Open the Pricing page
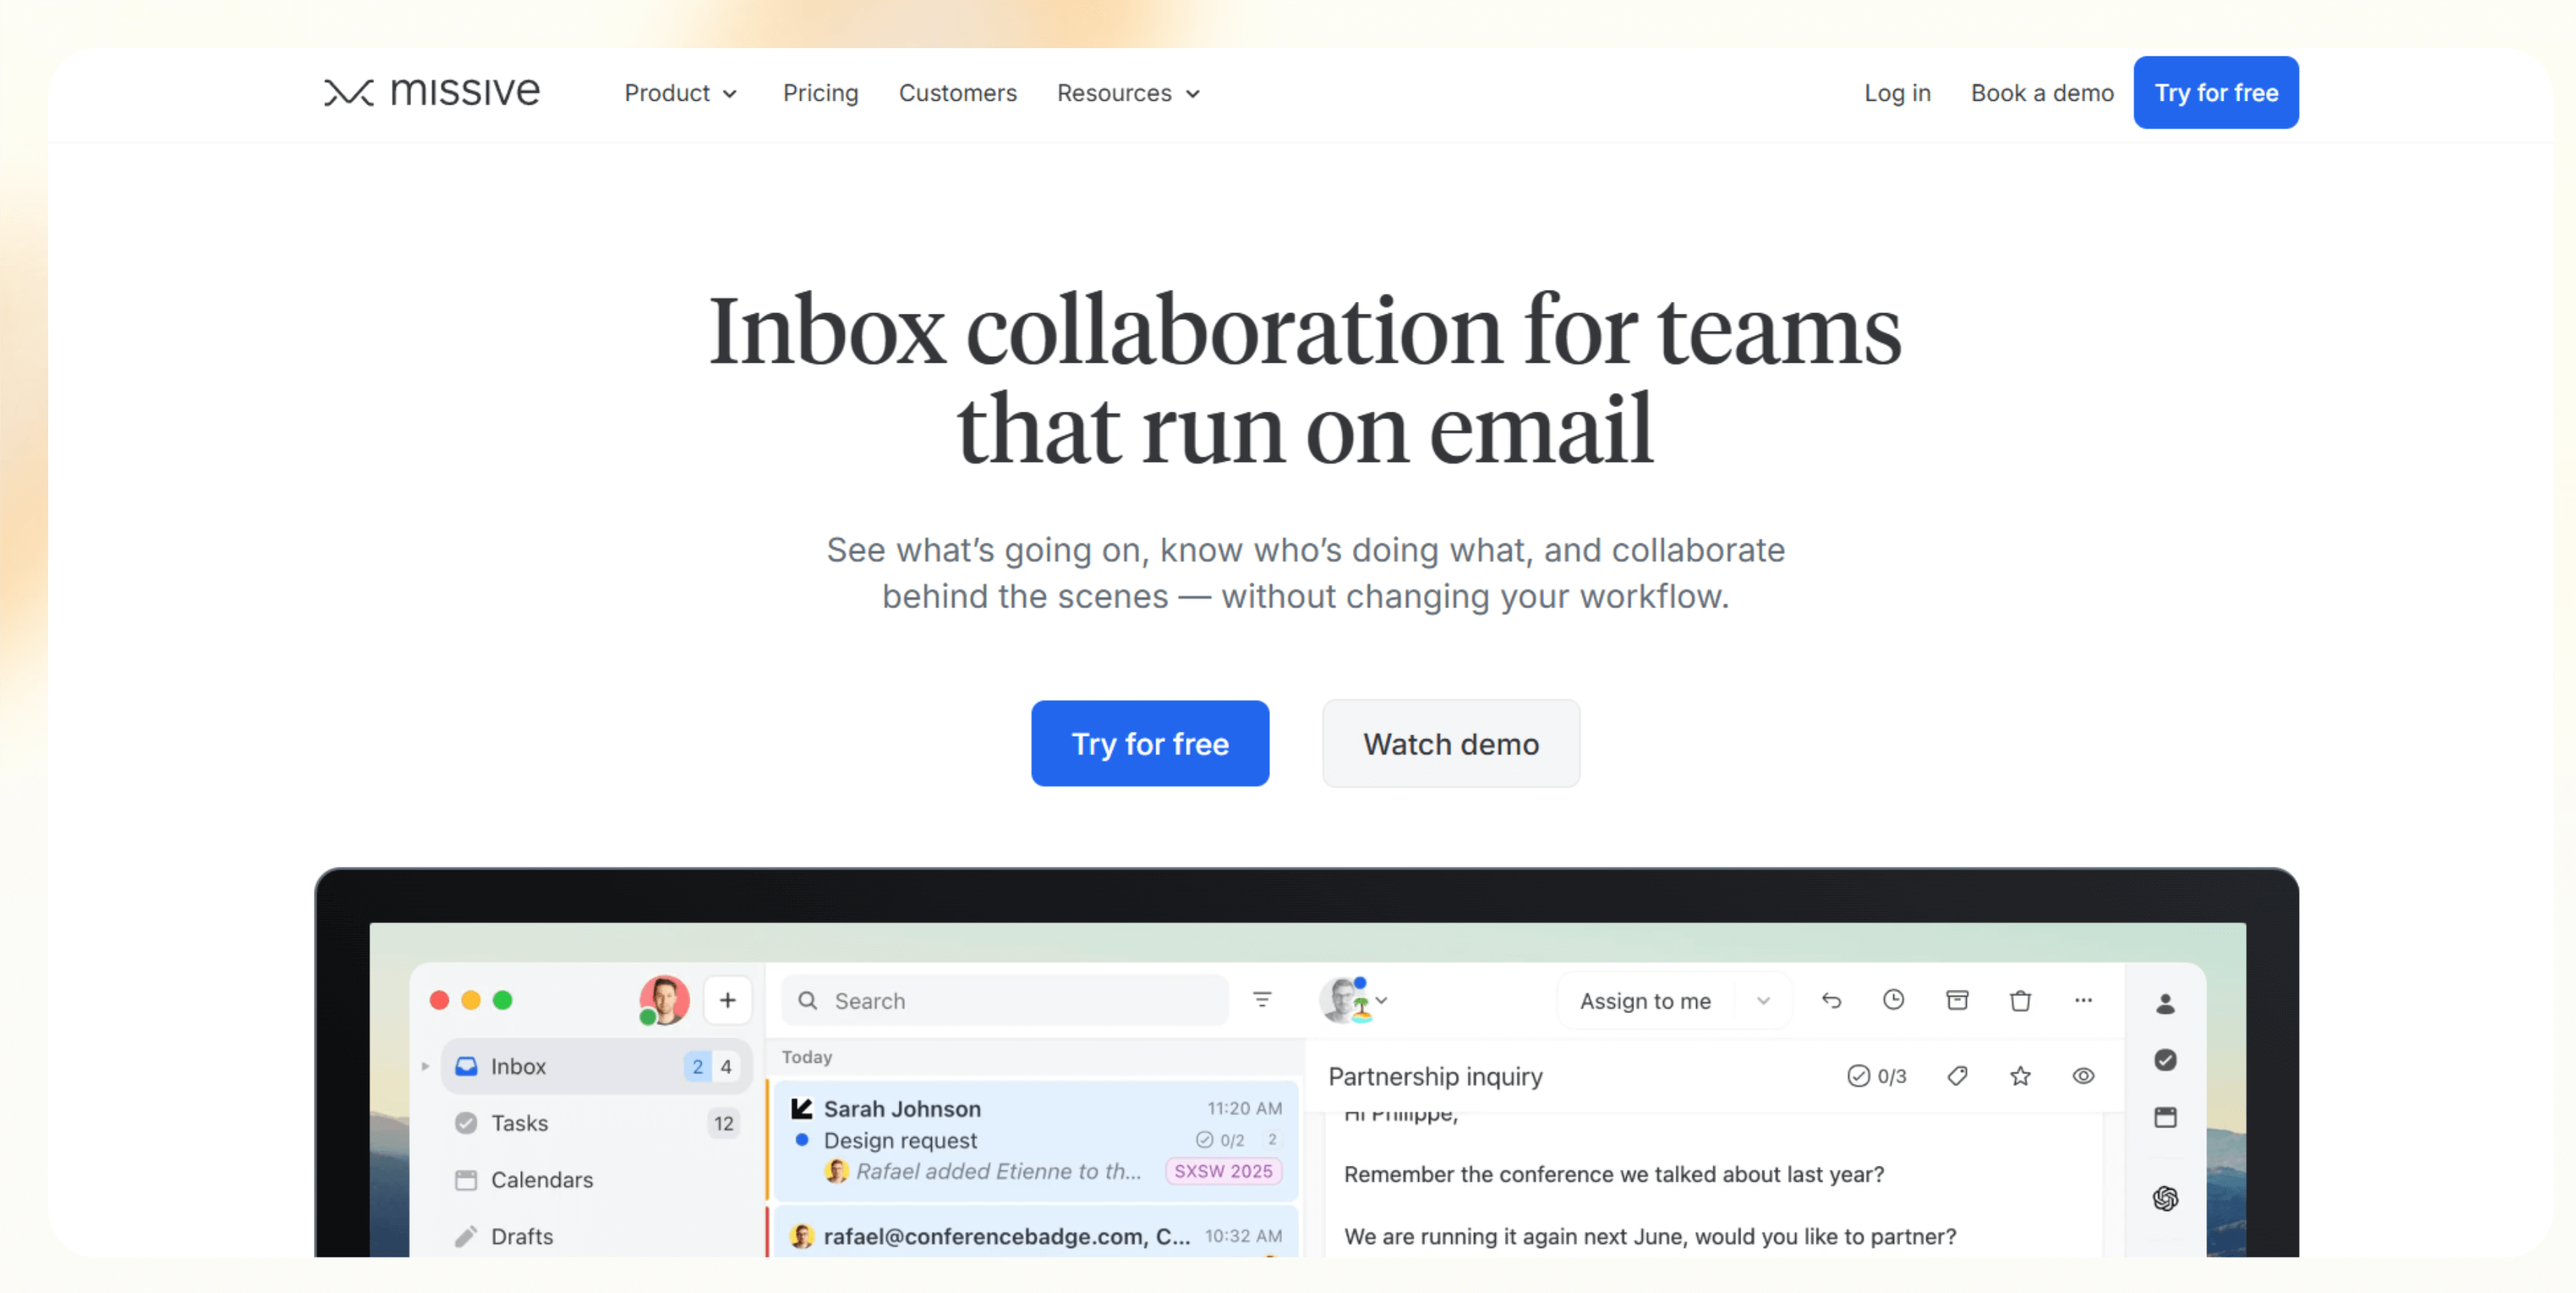Viewport: 2576px width, 1293px height. tap(820, 93)
